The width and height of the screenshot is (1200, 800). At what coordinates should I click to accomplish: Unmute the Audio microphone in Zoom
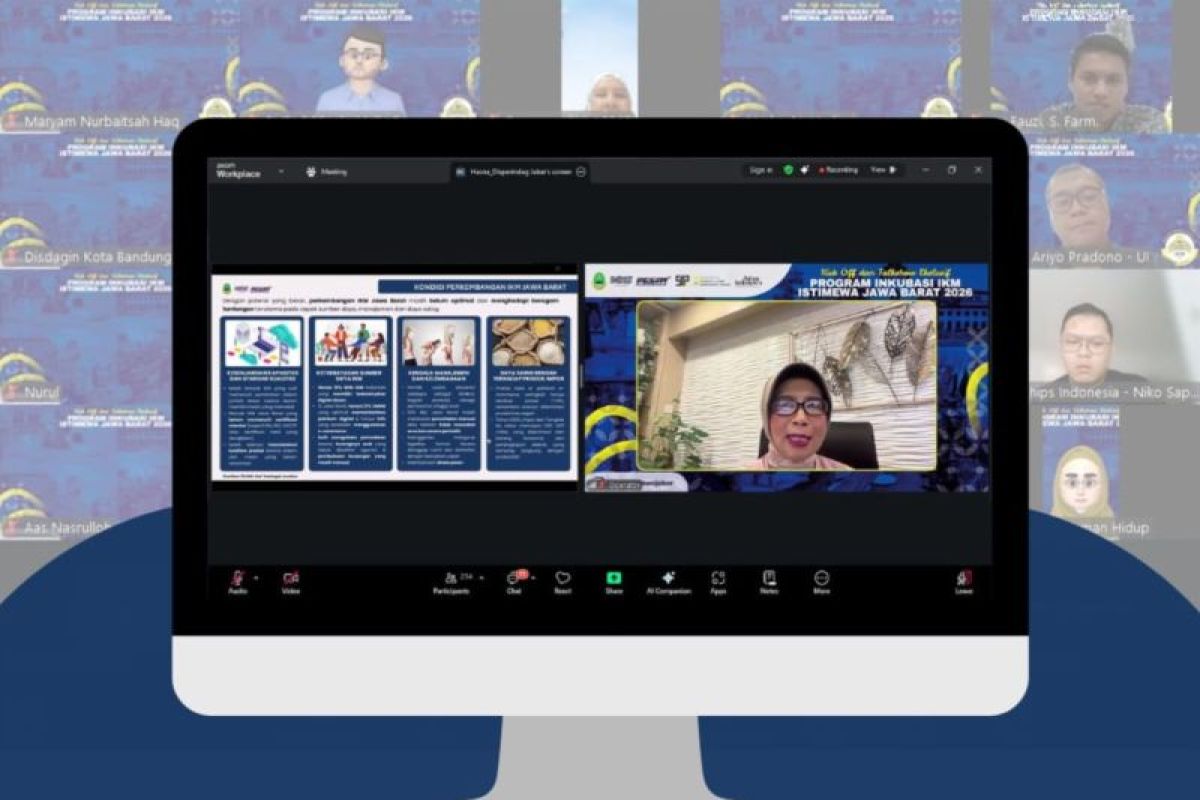coord(238,582)
